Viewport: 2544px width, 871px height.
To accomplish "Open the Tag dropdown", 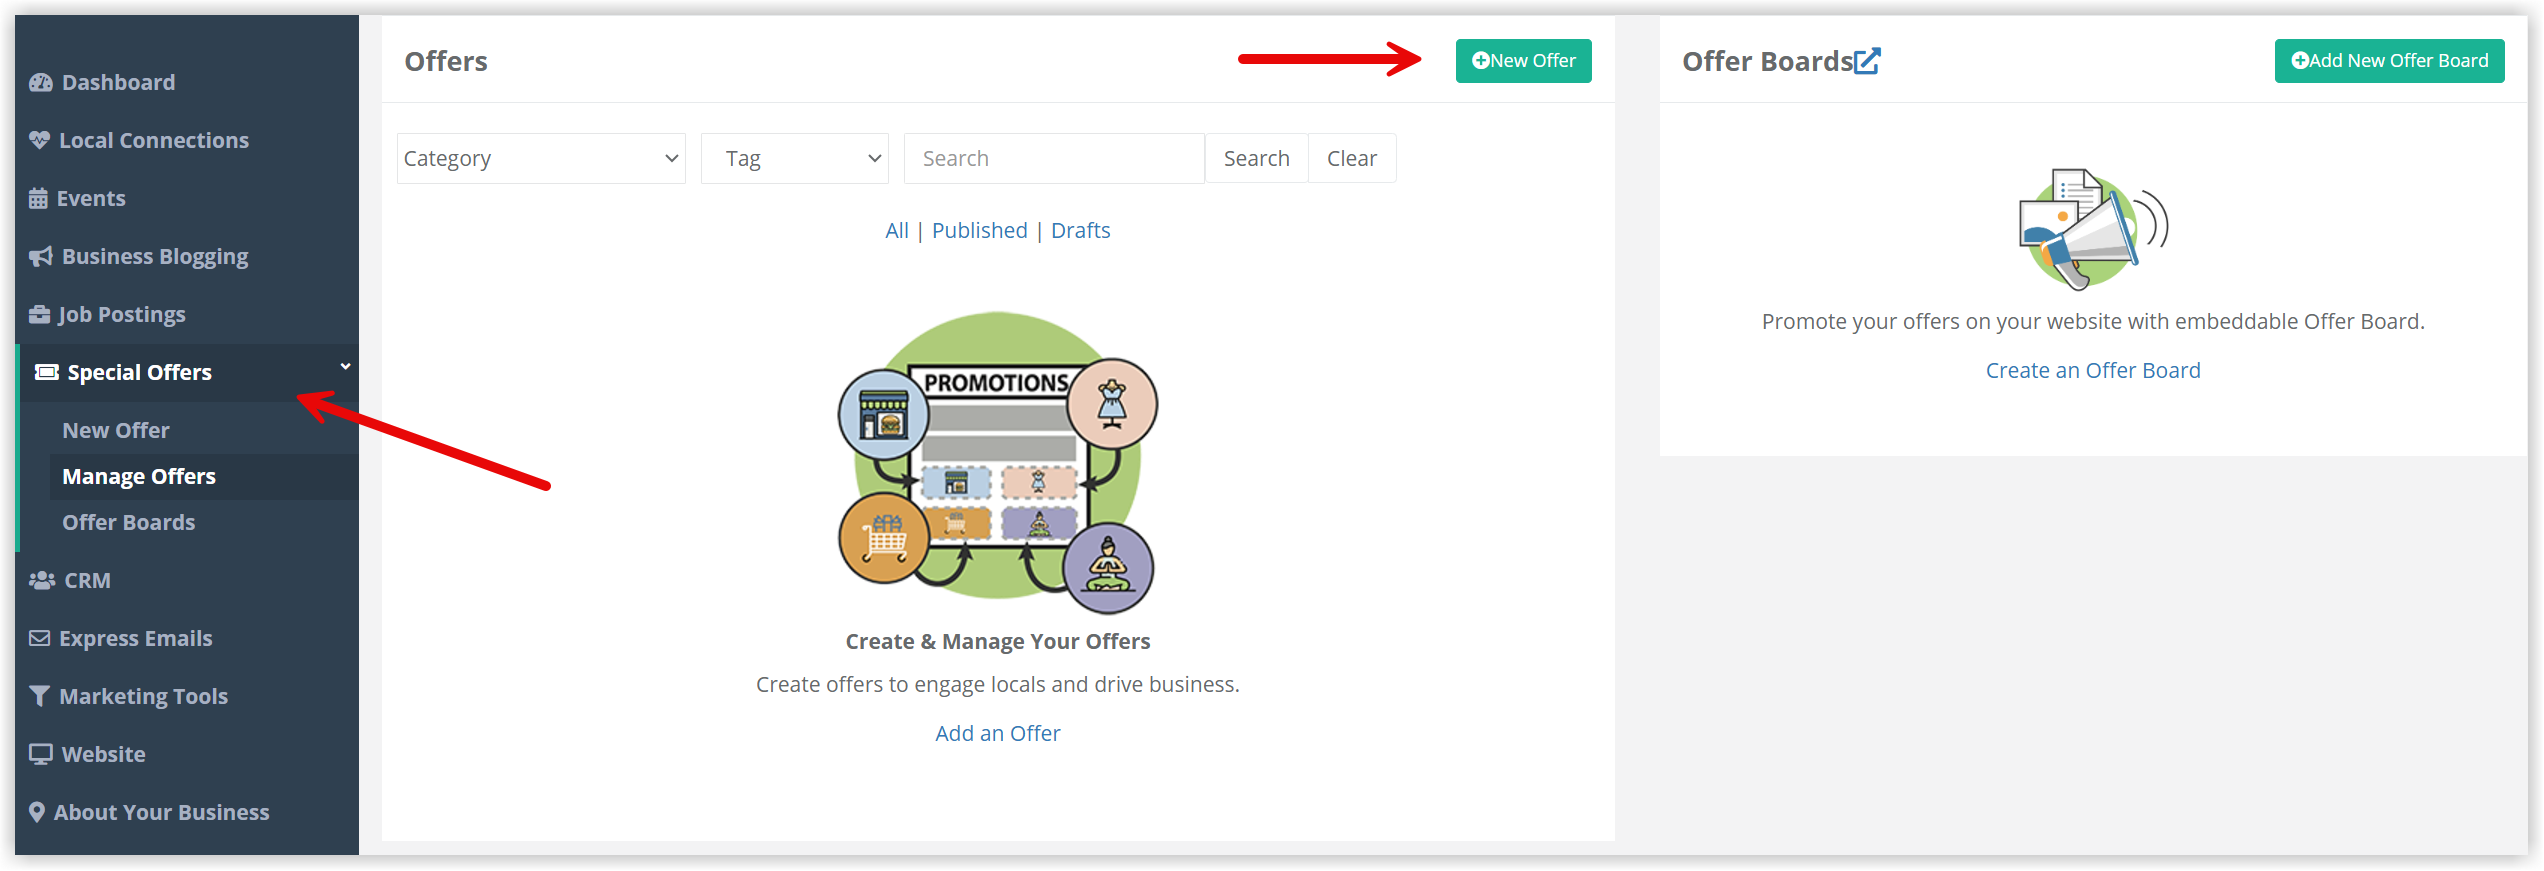I will (795, 159).
